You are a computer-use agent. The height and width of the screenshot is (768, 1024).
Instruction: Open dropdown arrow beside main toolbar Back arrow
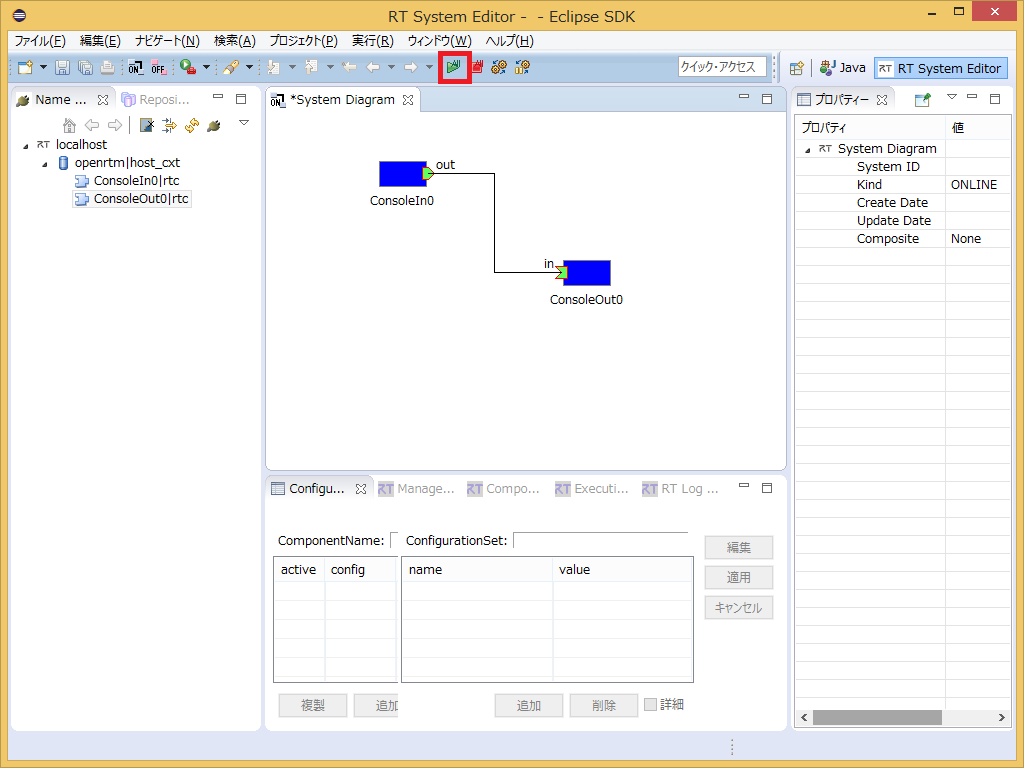(x=391, y=67)
